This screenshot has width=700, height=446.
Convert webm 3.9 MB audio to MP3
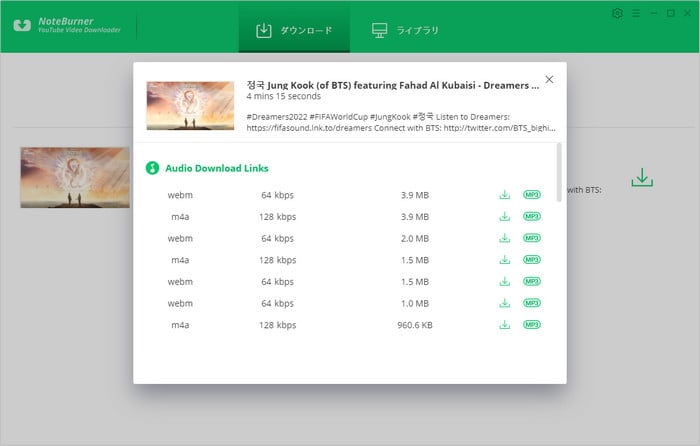pos(532,195)
